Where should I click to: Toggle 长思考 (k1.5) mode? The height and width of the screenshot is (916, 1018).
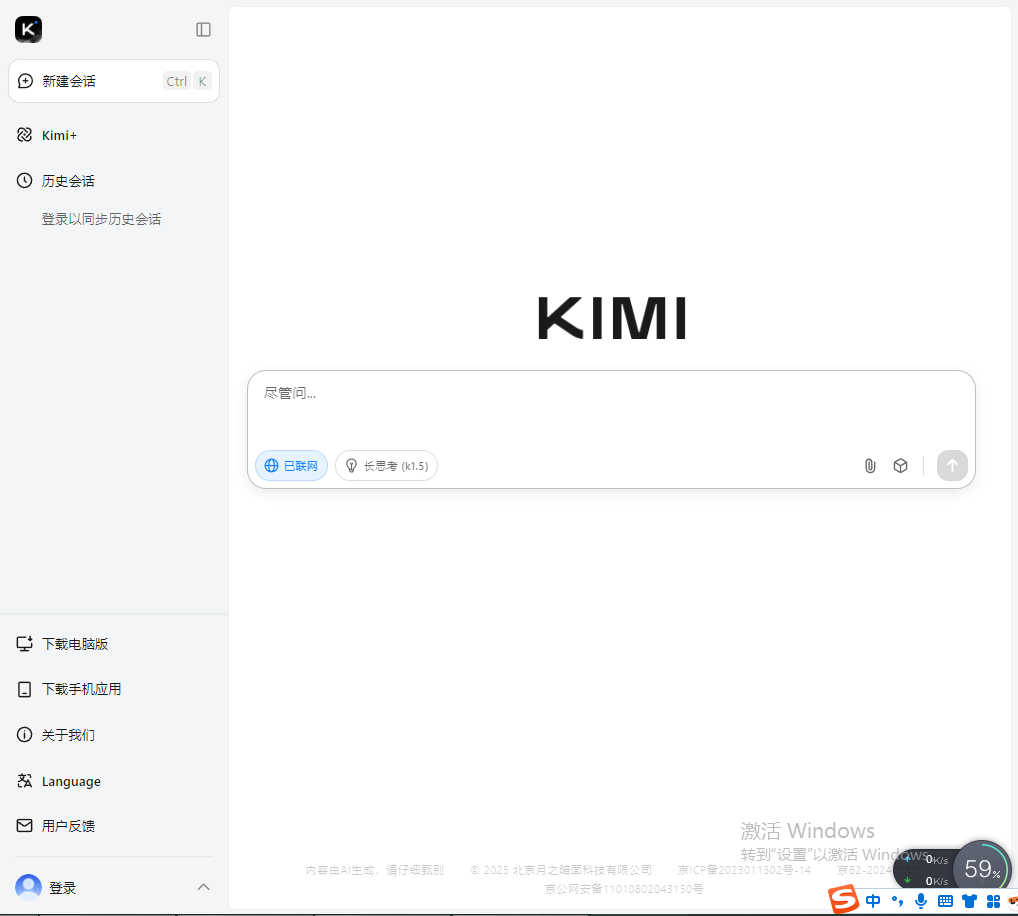click(x=386, y=465)
